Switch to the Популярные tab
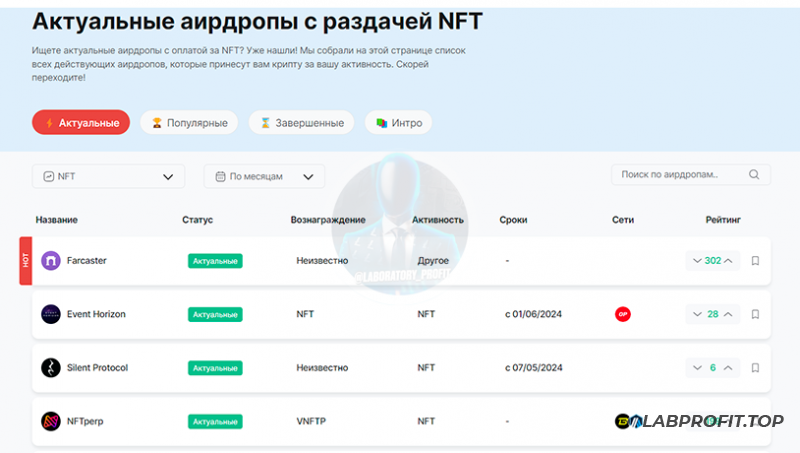The image size is (800, 453). 189,123
